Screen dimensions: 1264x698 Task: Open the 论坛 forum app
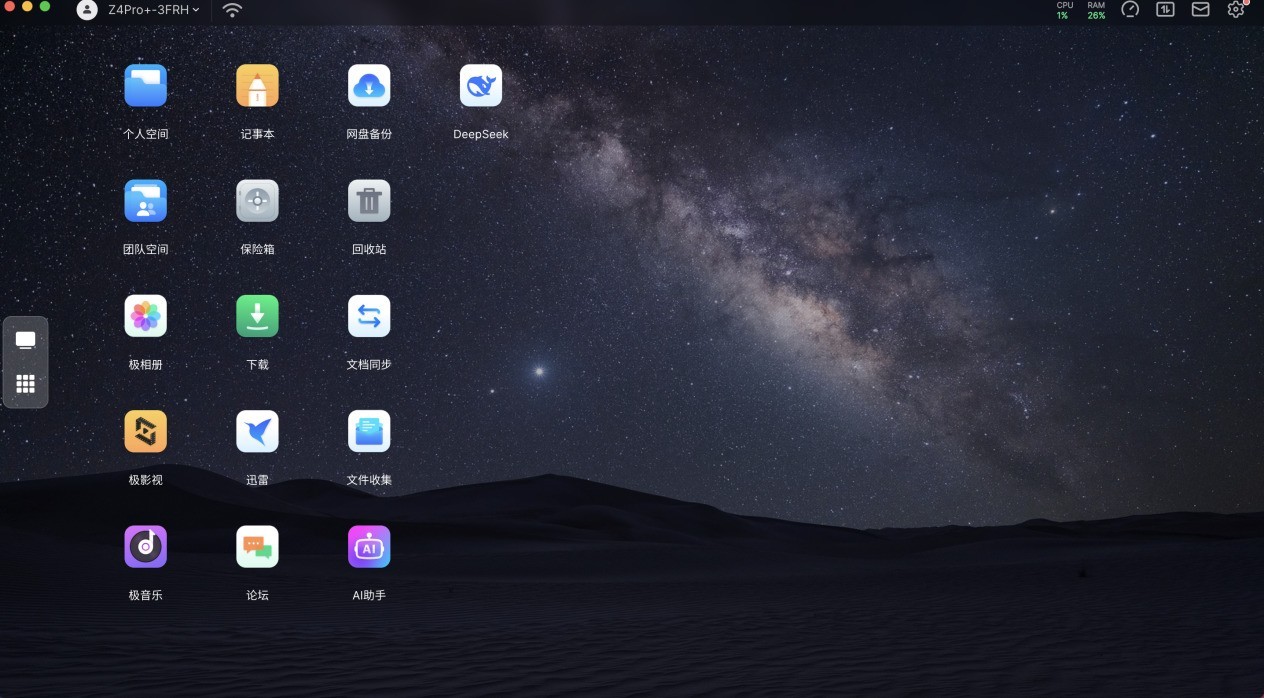257,547
